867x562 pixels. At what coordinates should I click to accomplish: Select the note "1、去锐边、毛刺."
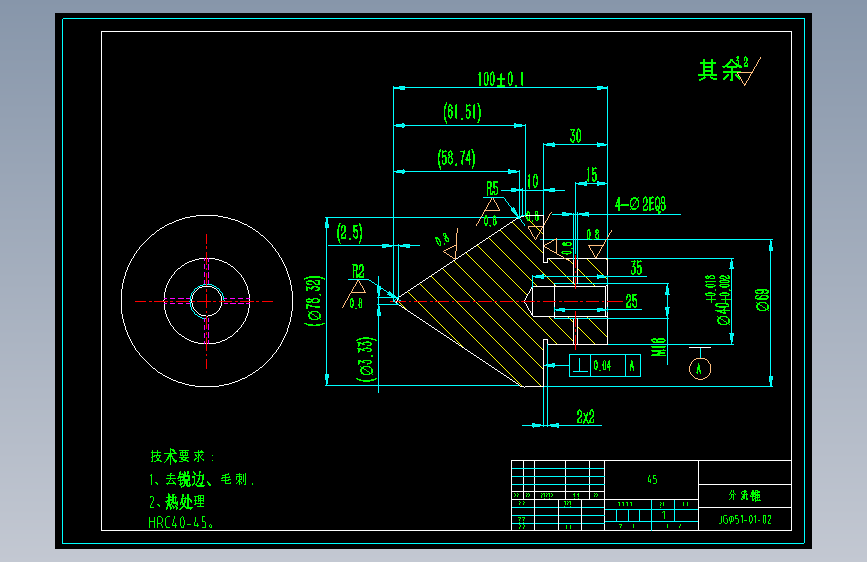coord(201,479)
